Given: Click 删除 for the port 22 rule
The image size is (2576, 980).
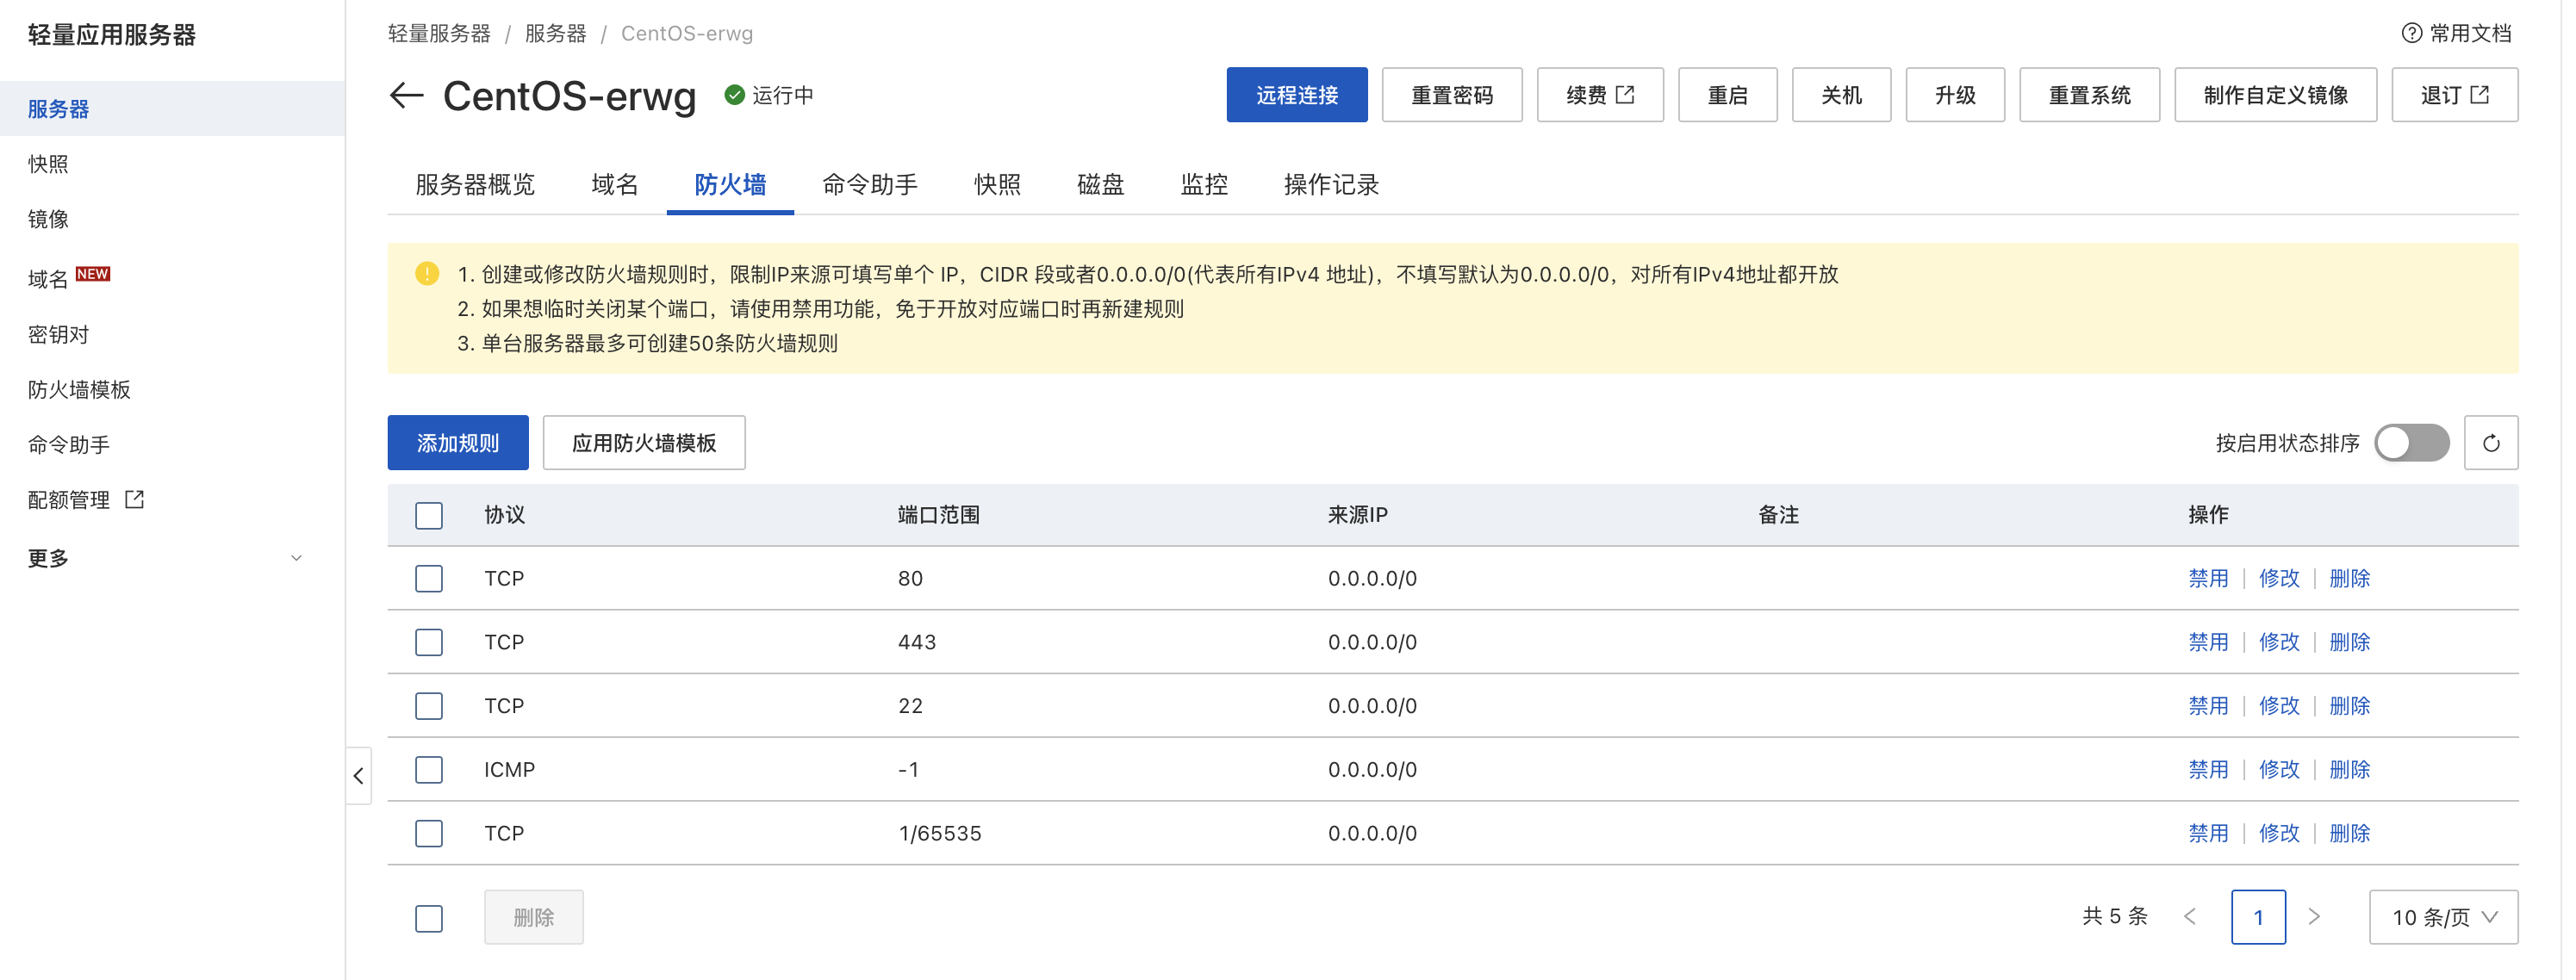Looking at the screenshot, I should pos(2350,706).
